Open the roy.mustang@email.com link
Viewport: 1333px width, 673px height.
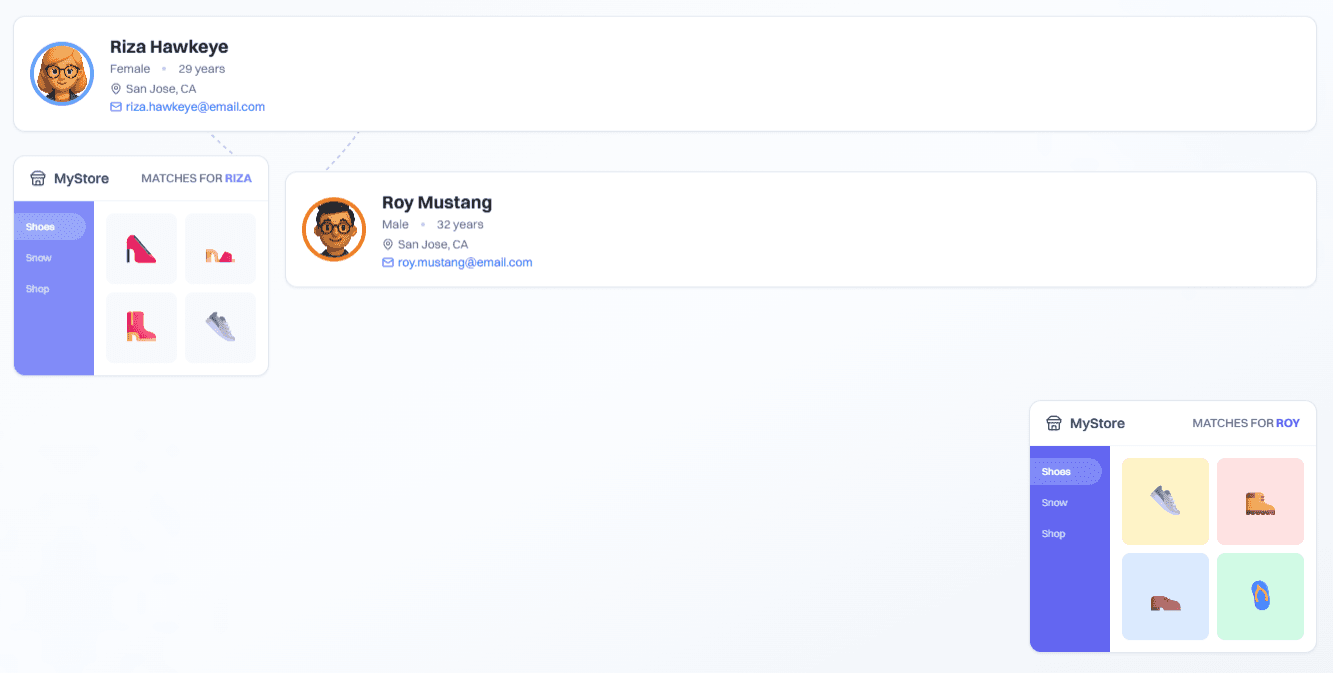pos(465,263)
